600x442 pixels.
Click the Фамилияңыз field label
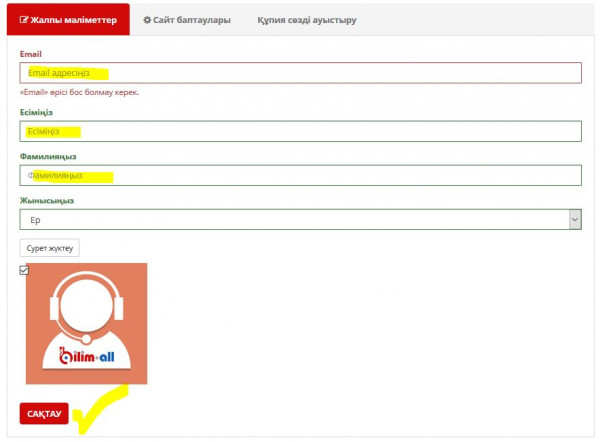tap(48, 157)
